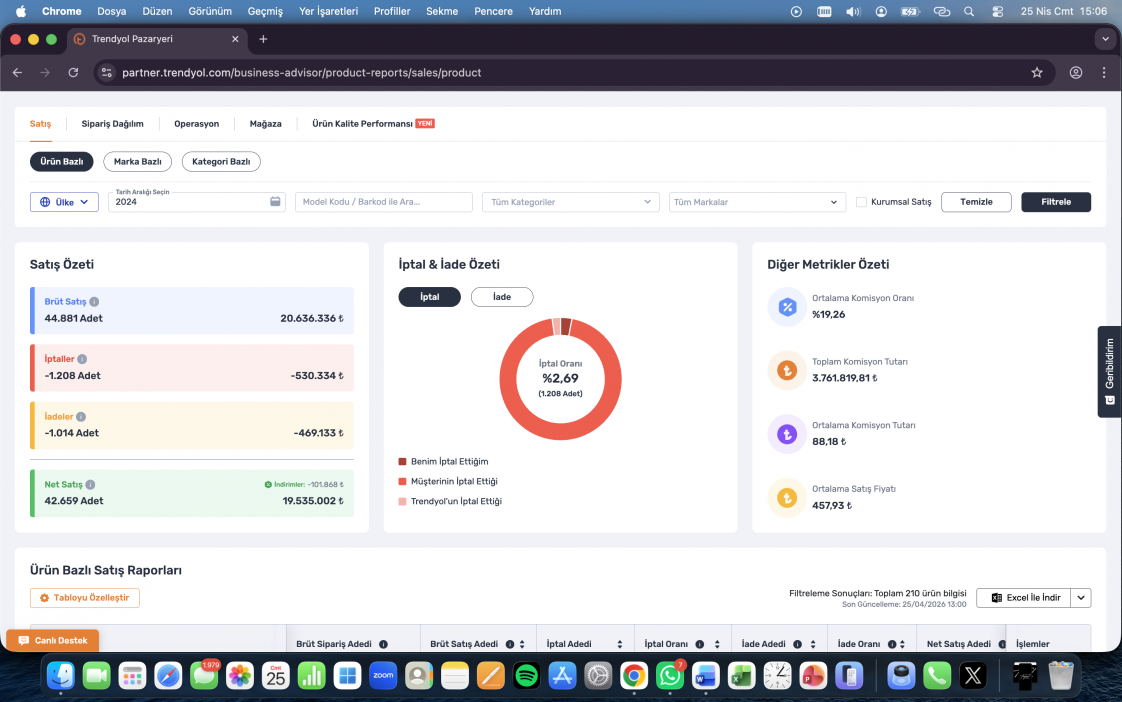Click the Ortalama Satış Fiyatı yellow lira icon
The width and height of the screenshot is (1122, 702).
click(787, 497)
